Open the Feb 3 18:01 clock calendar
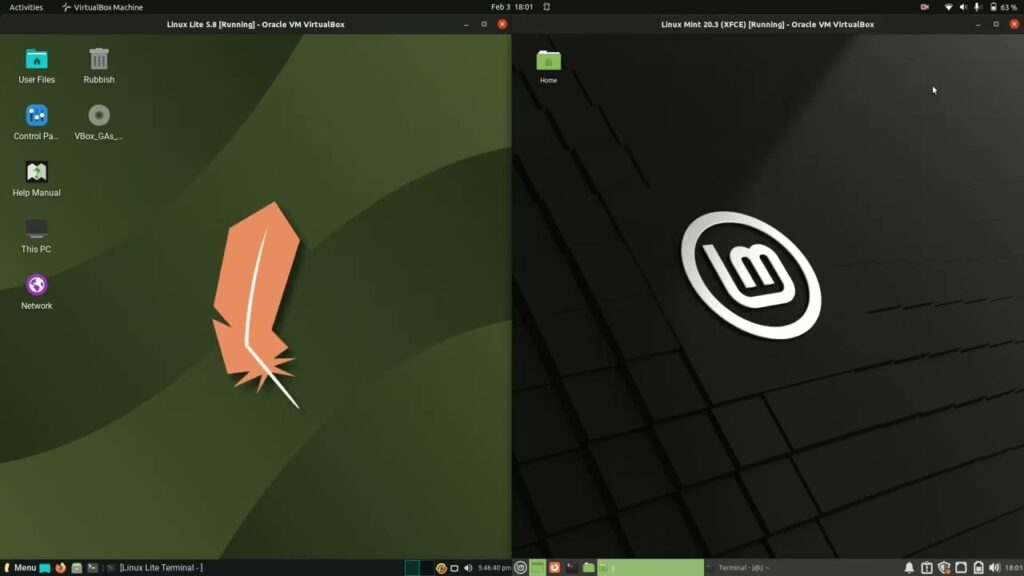Screen dimensions: 1024x576 click(512, 7)
